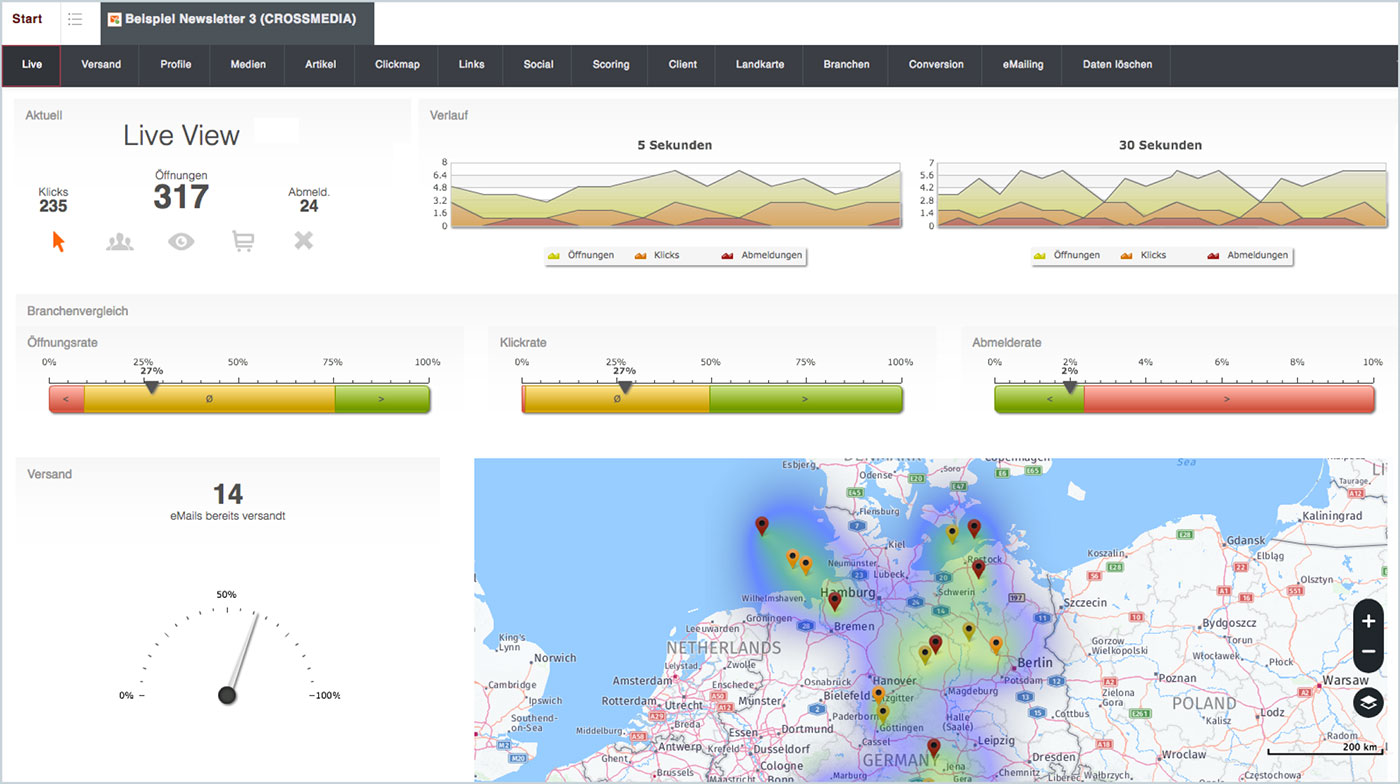1400x784 pixels.
Task: Toggle Abmeldungen series in 5 Sekunden legend
Action: (760, 256)
